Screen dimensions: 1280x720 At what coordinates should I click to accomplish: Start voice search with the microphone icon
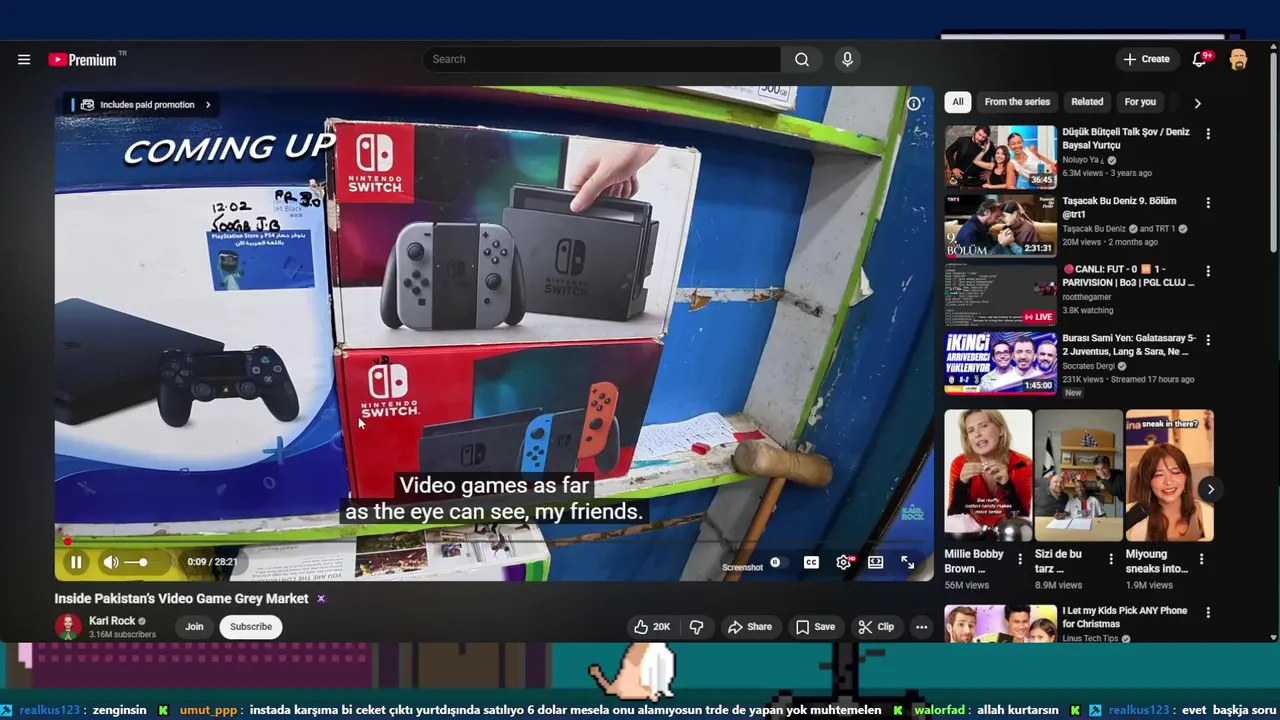(847, 59)
